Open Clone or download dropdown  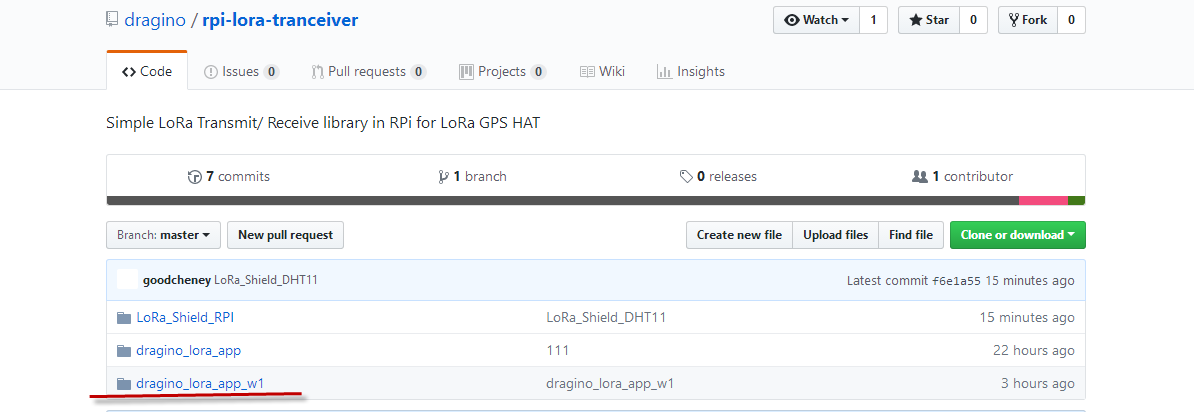(1017, 235)
